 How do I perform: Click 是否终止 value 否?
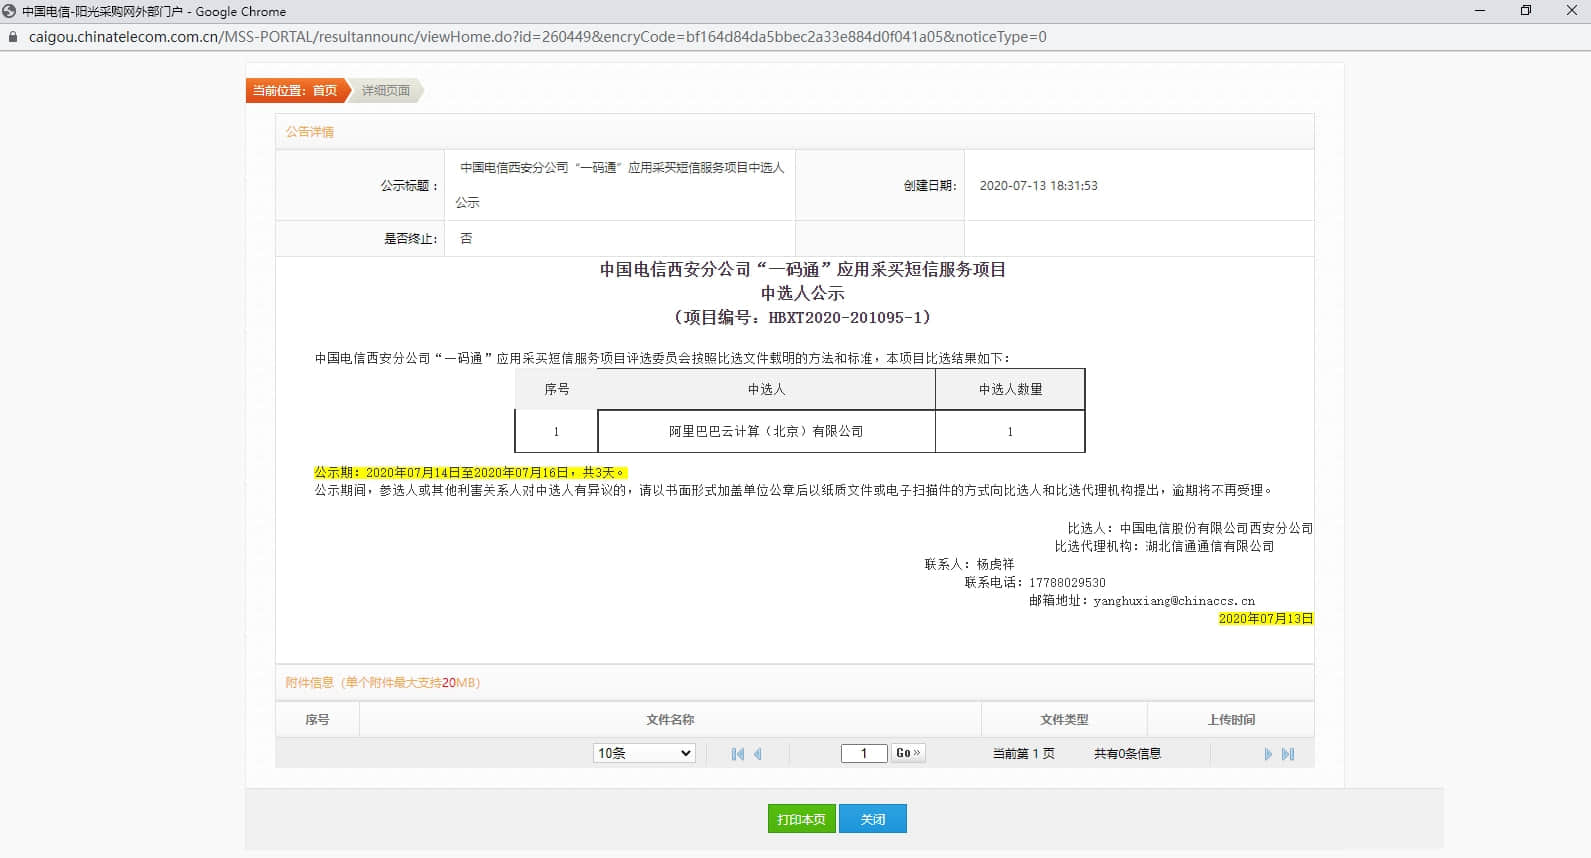(x=466, y=239)
